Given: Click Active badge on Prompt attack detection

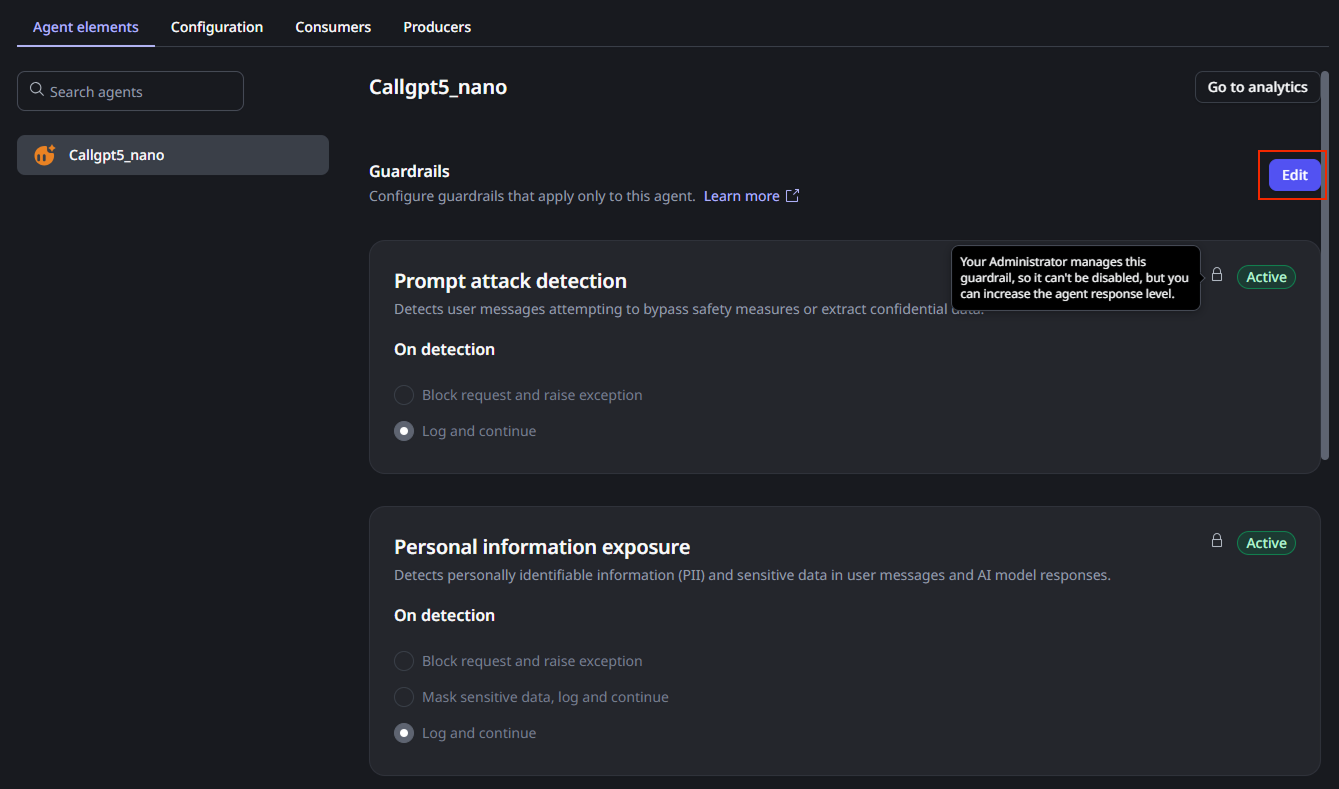Looking at the screenshot, I should 1266,277.
